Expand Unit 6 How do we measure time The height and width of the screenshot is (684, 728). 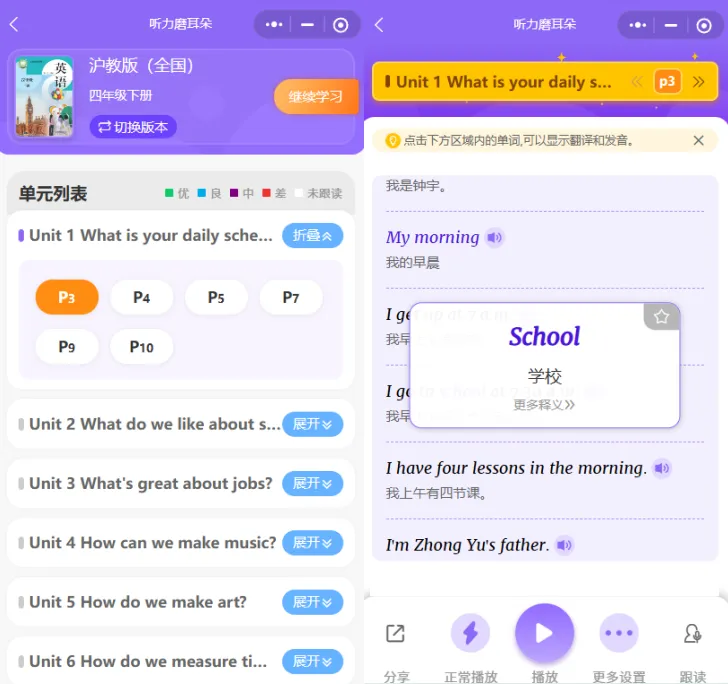click(312, 661)
